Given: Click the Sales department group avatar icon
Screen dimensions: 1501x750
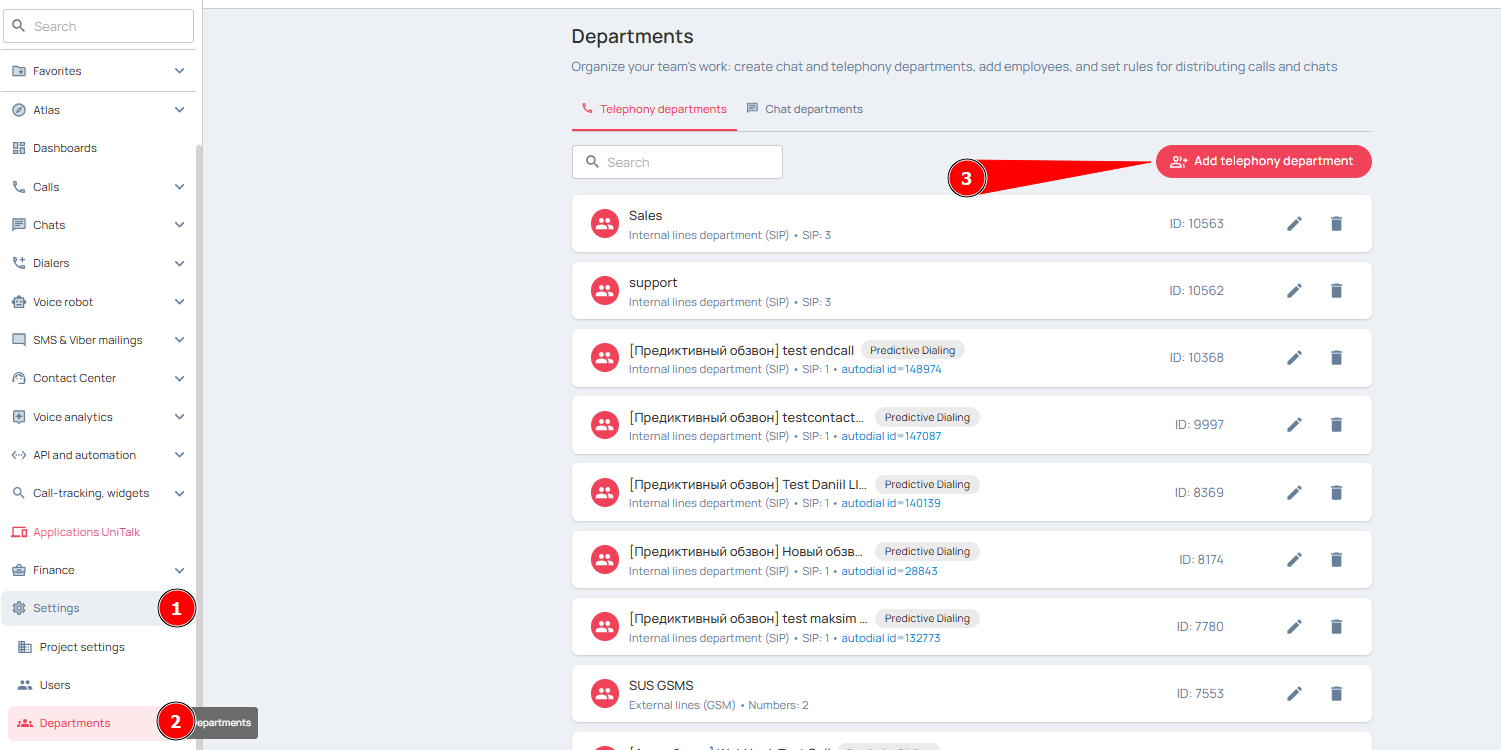Looking at the screenshot, I should click(605, 224).
